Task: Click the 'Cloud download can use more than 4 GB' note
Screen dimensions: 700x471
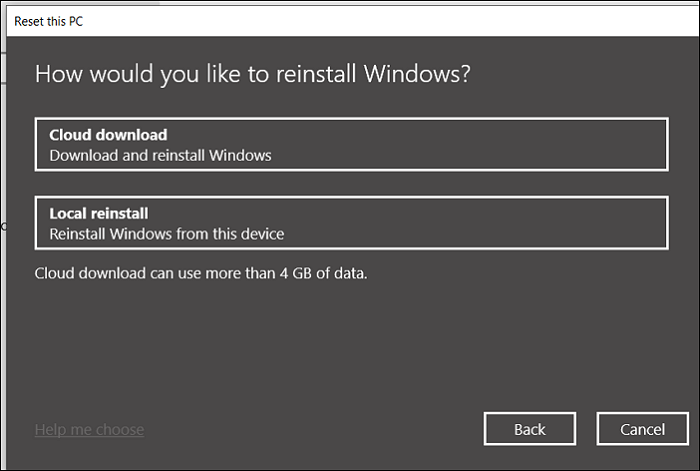Action: (x=201, y=273)
